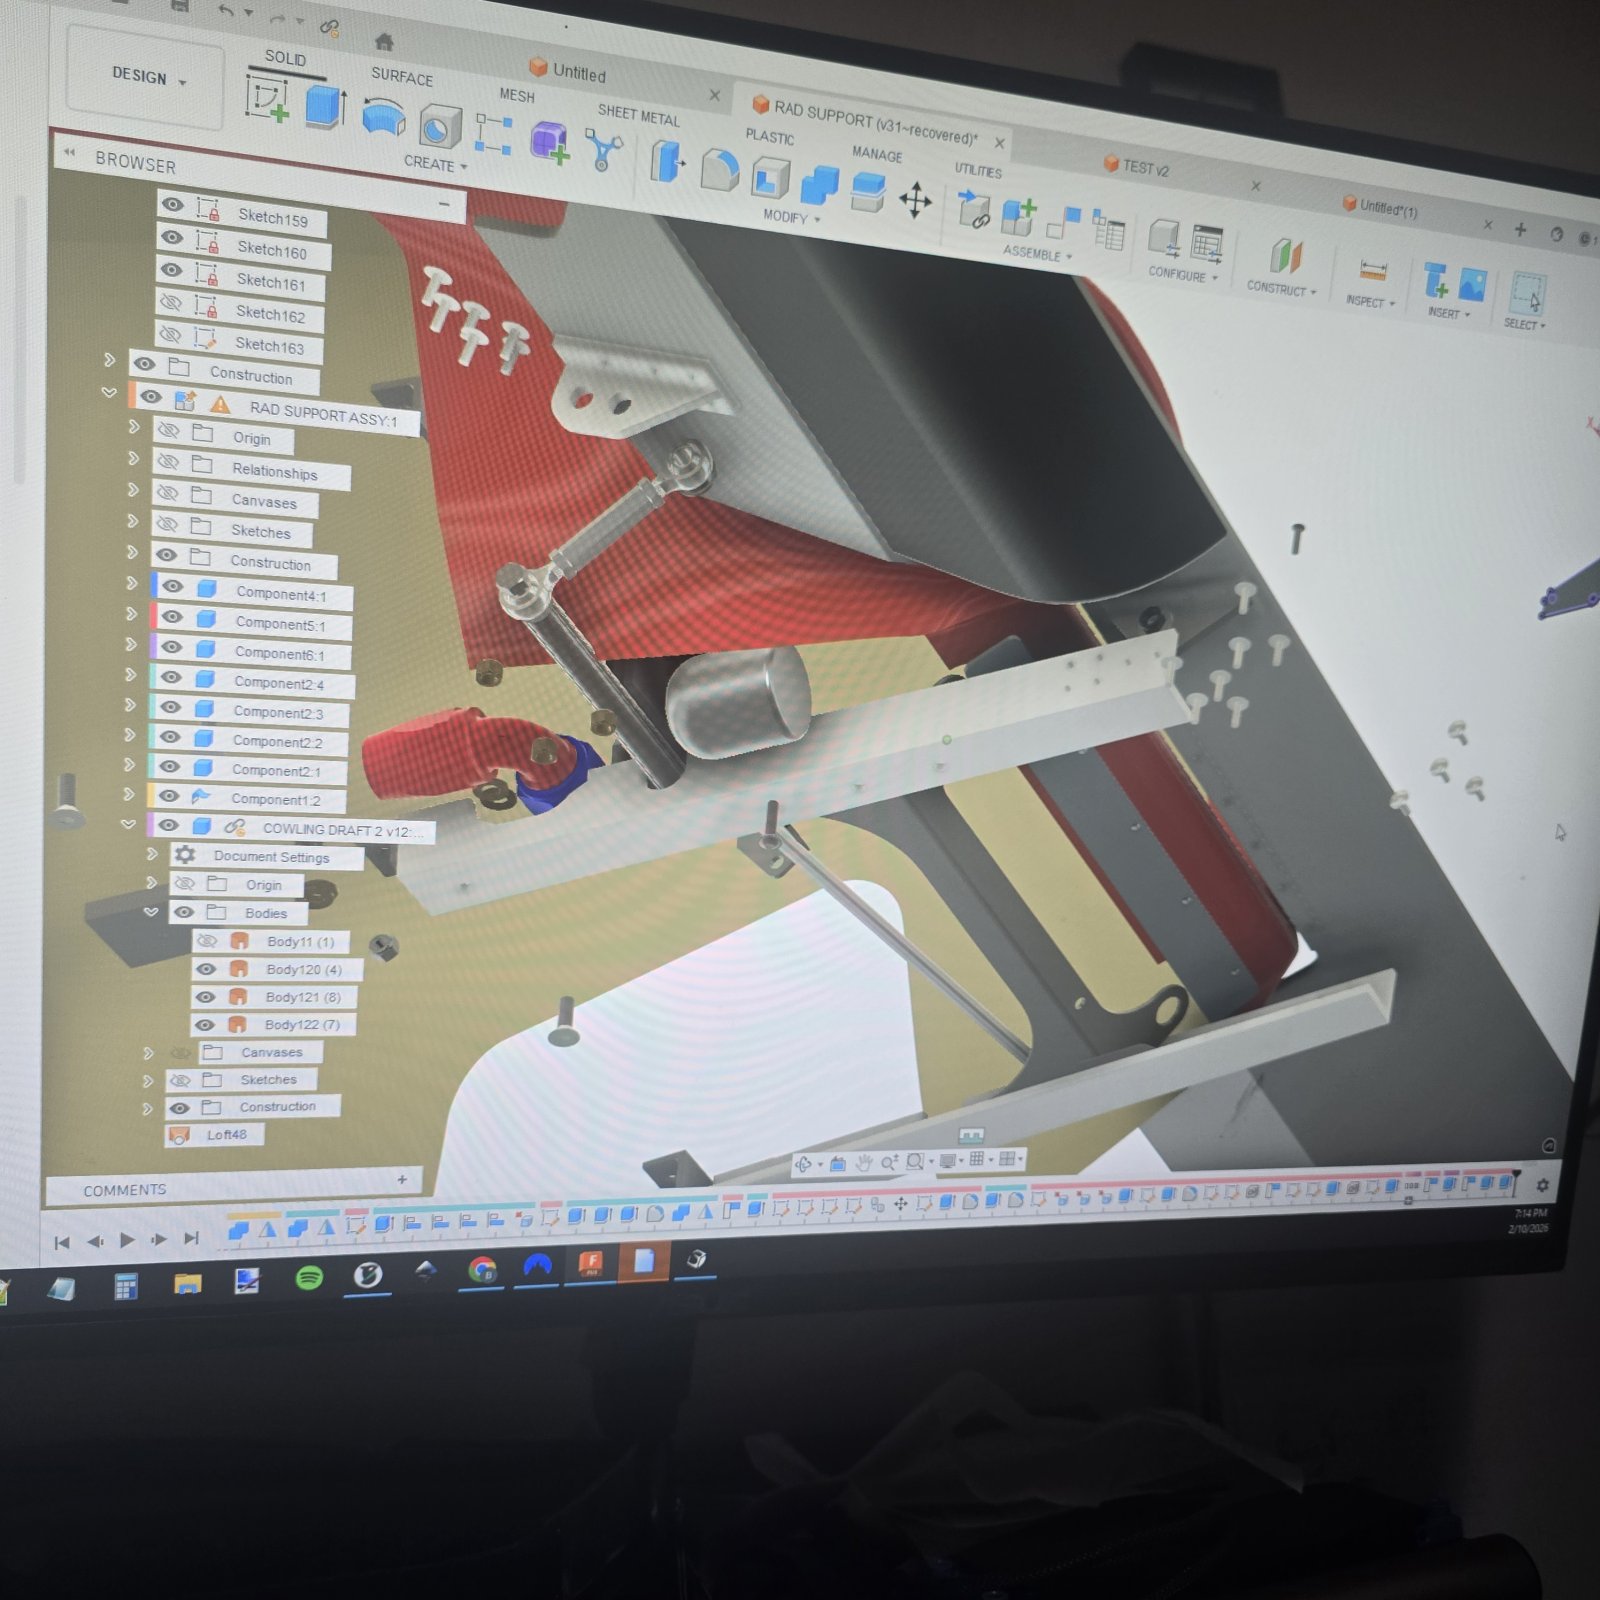1600x1600 pixels.
Task: Select the Extrude tool
Action: click(x=326, y=107)
